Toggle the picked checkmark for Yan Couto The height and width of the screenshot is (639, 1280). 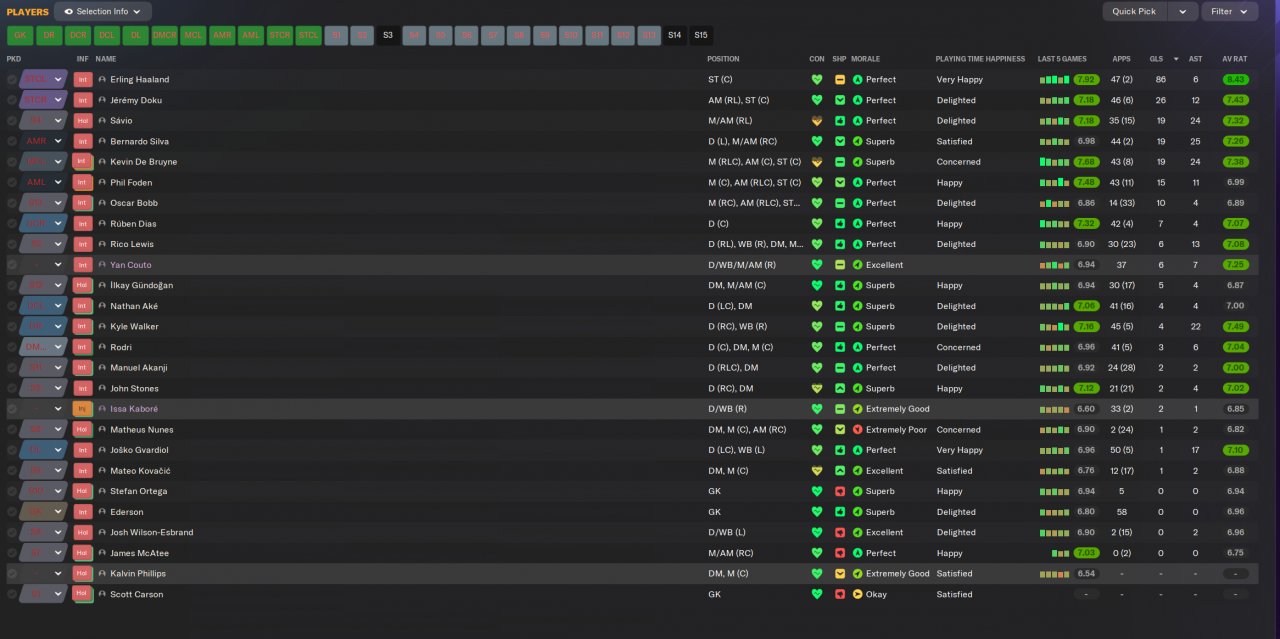click(x=12, y=265)
